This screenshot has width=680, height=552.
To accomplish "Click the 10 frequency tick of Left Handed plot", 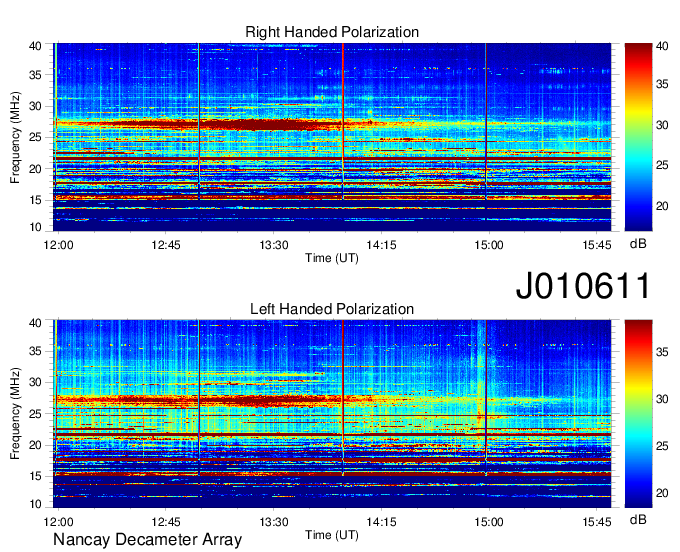I will coord(35,504).
